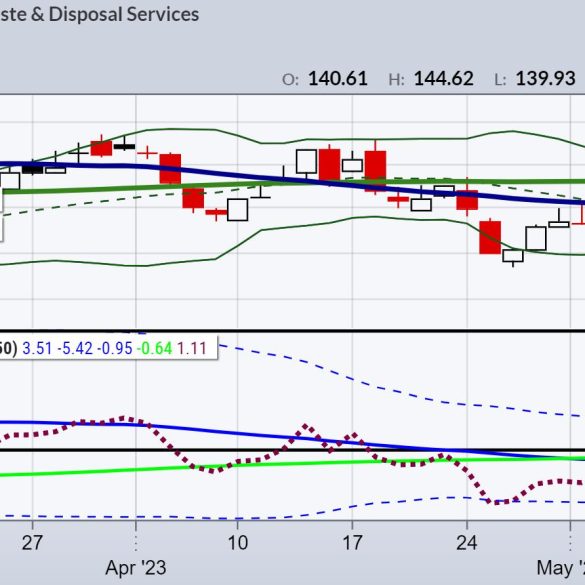The image size is (585, 585).
Task: Click the maroon legend value 1.11
Action: click(191, 348)
